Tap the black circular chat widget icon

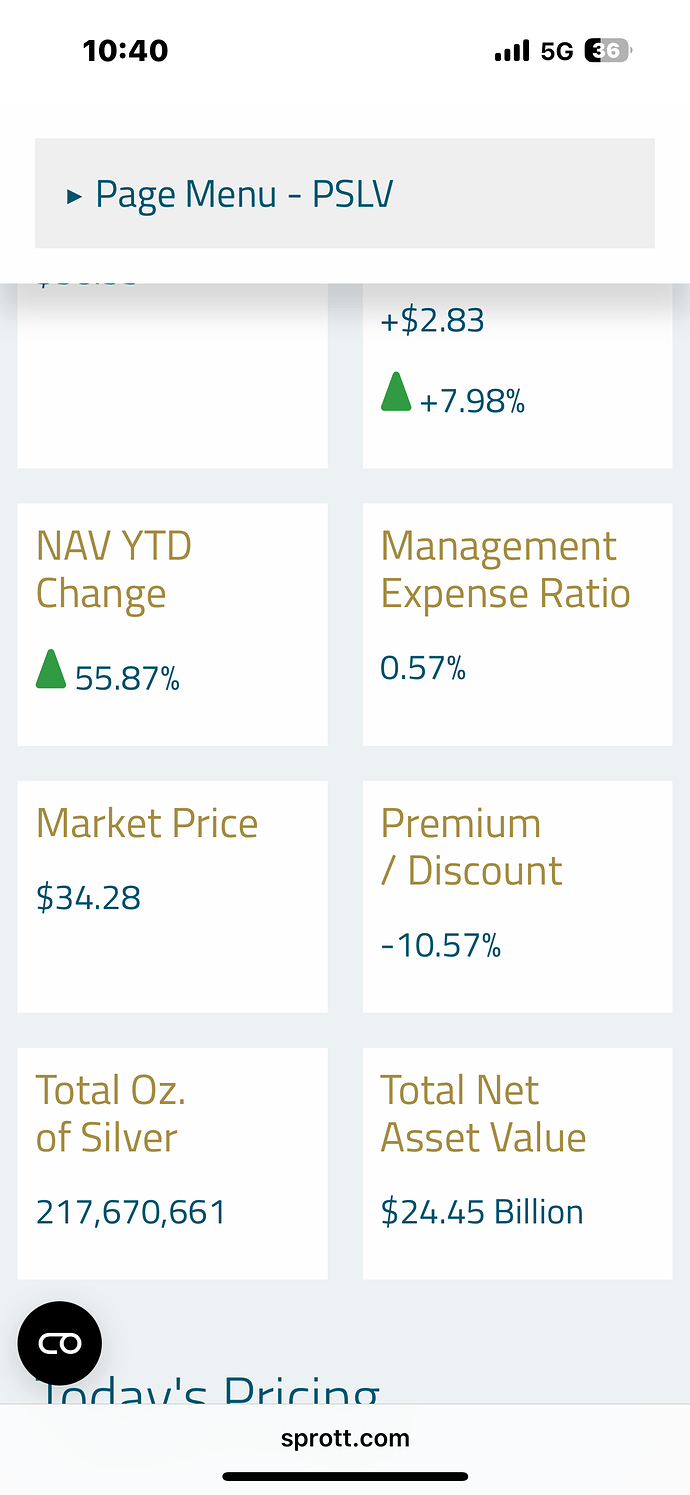pos(60,1343)
